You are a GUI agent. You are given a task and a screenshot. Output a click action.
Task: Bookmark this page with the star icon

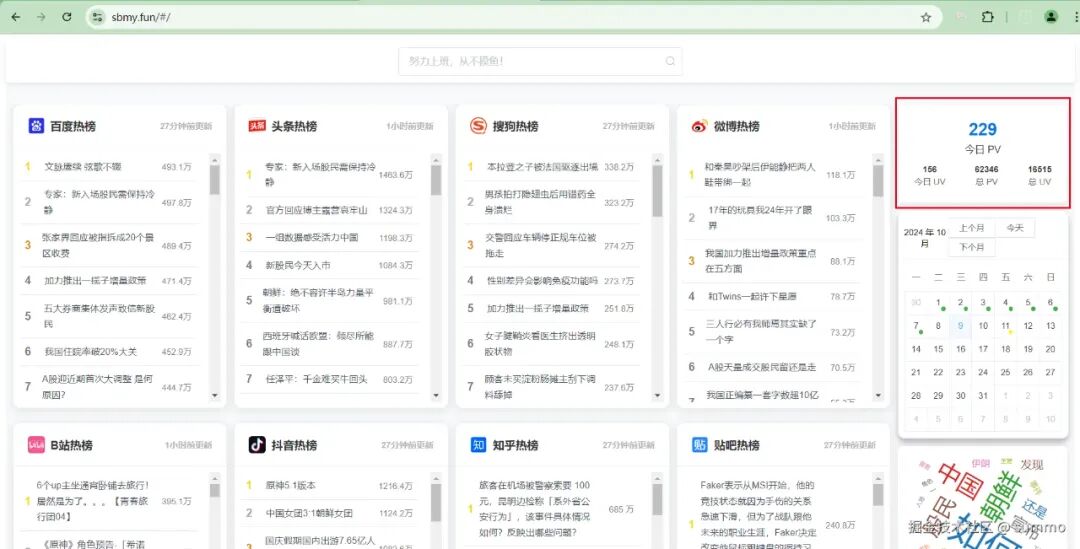(926, 17)
